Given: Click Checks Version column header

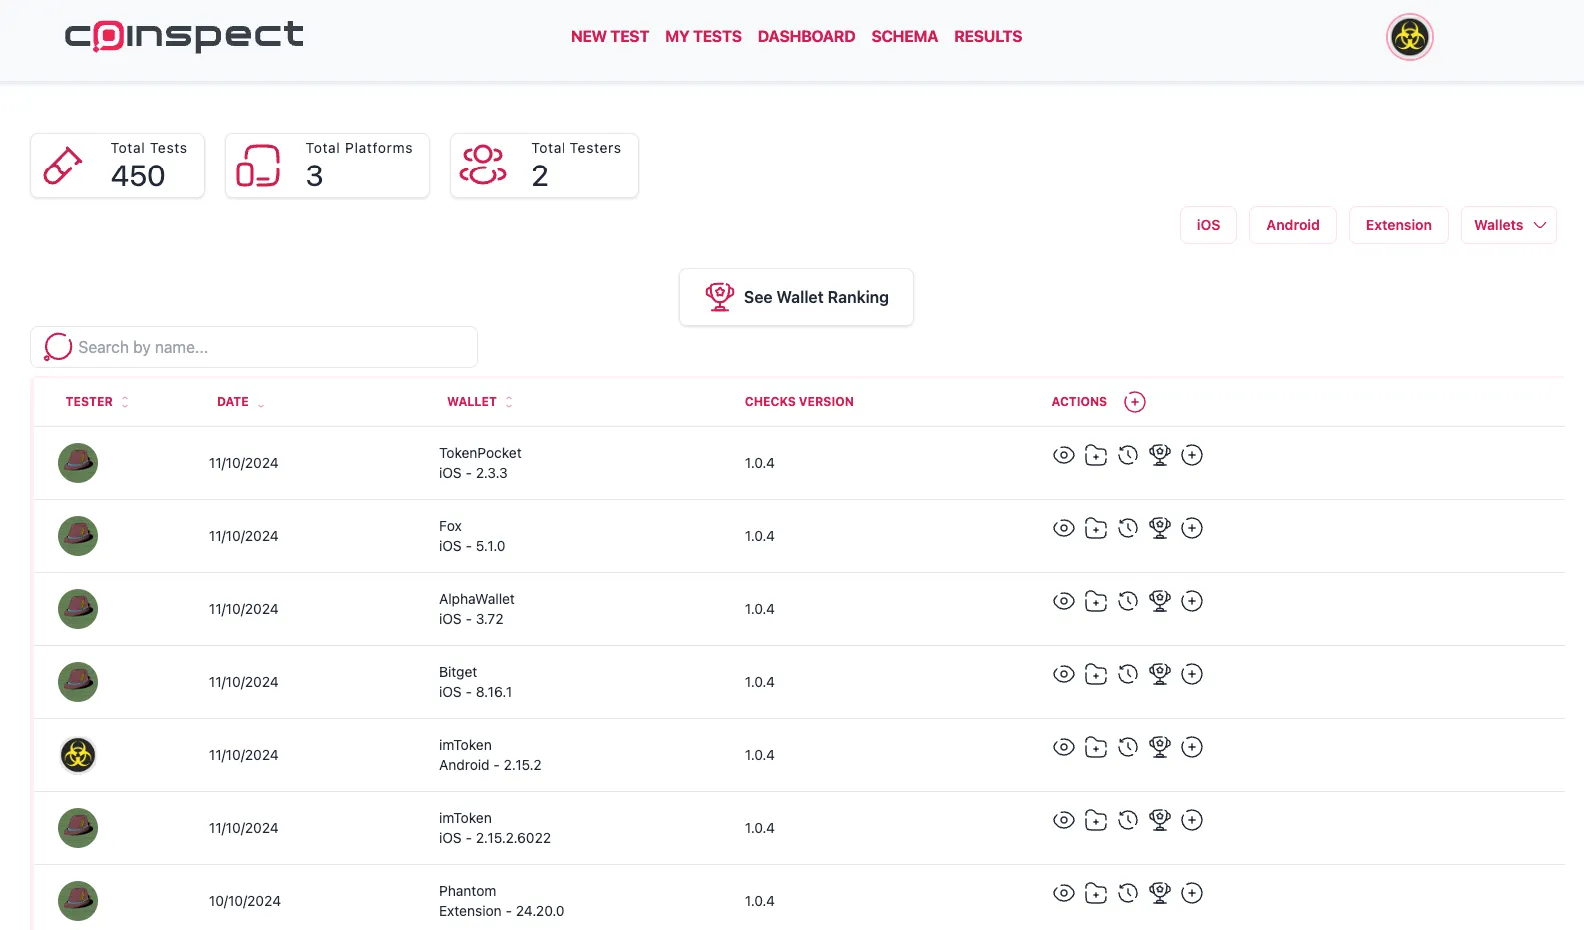Looking at the screenshot, I should [799, 402].
